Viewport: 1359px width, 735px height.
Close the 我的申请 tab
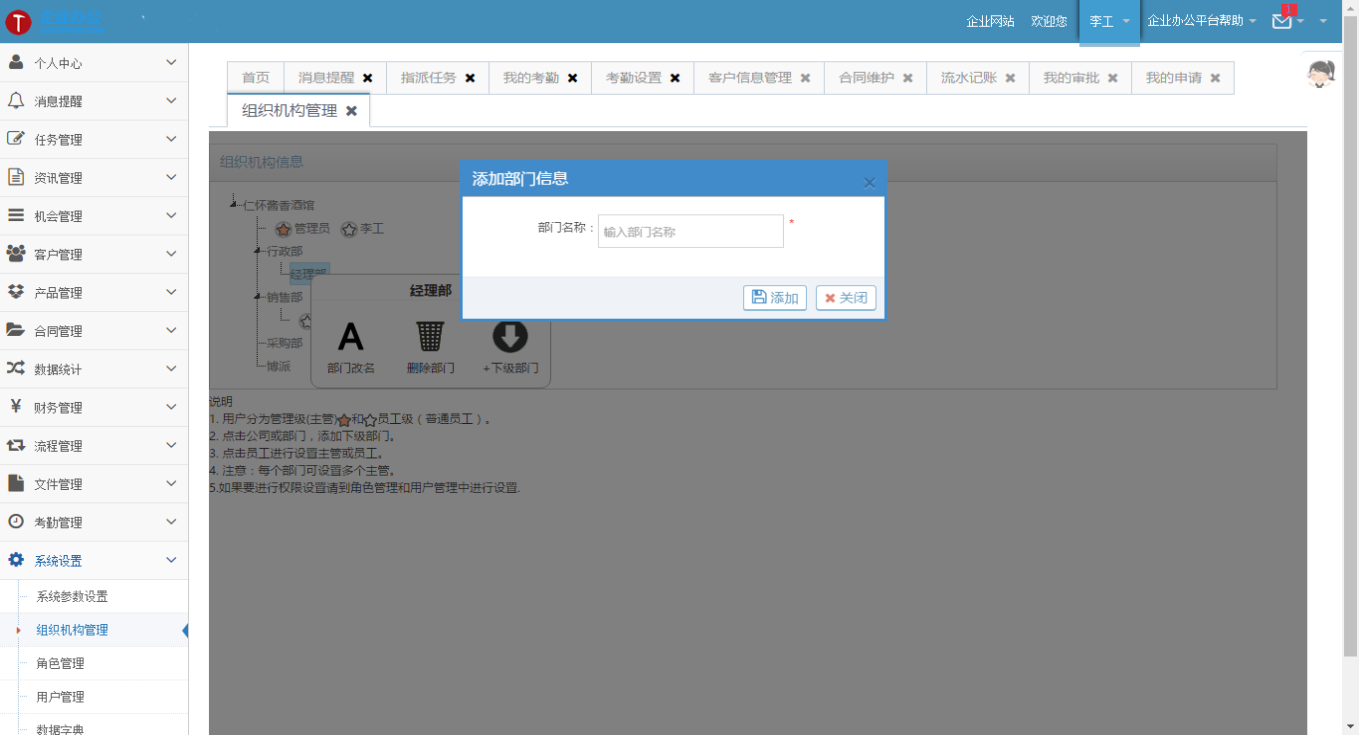tap(1215, 78)
